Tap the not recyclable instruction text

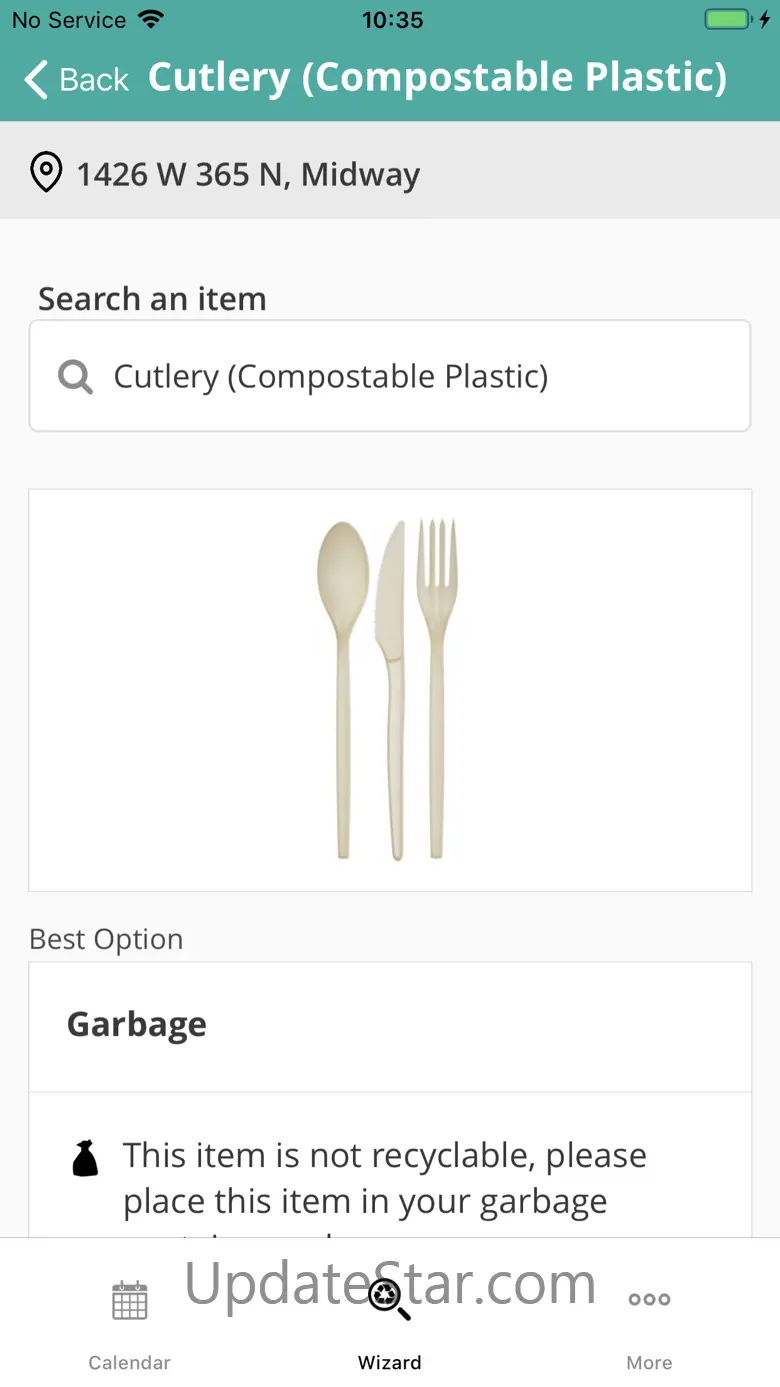pos(385,1178)
